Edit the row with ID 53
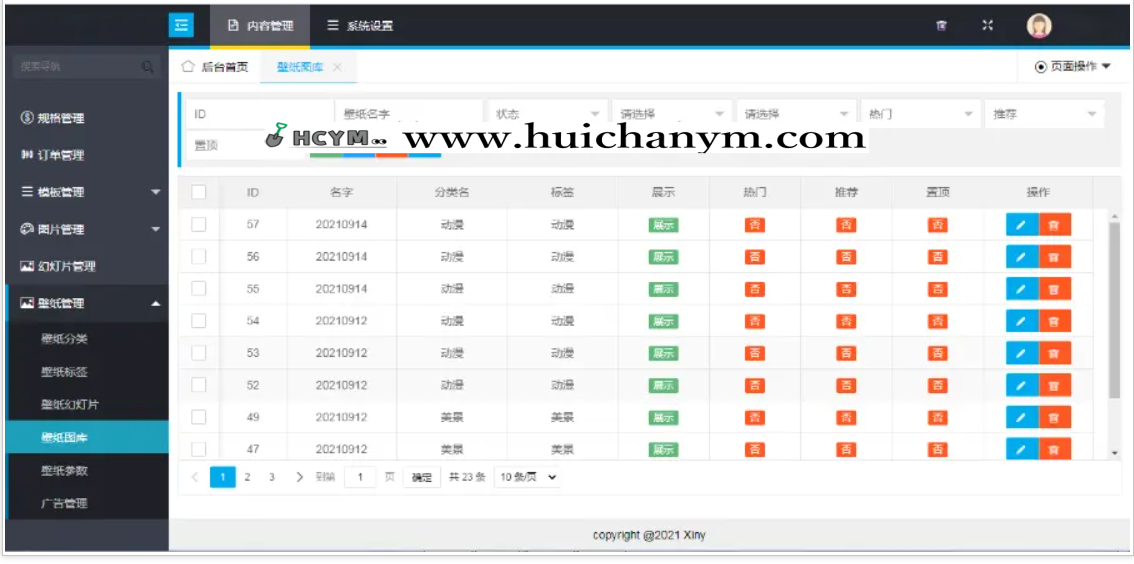 [1022, 354]
